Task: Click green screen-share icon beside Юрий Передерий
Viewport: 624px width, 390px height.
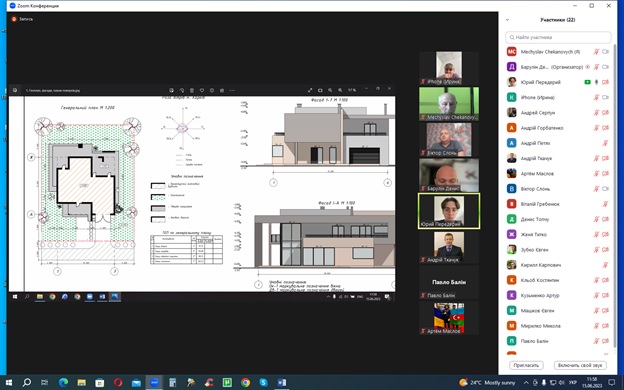Action: 587,82
